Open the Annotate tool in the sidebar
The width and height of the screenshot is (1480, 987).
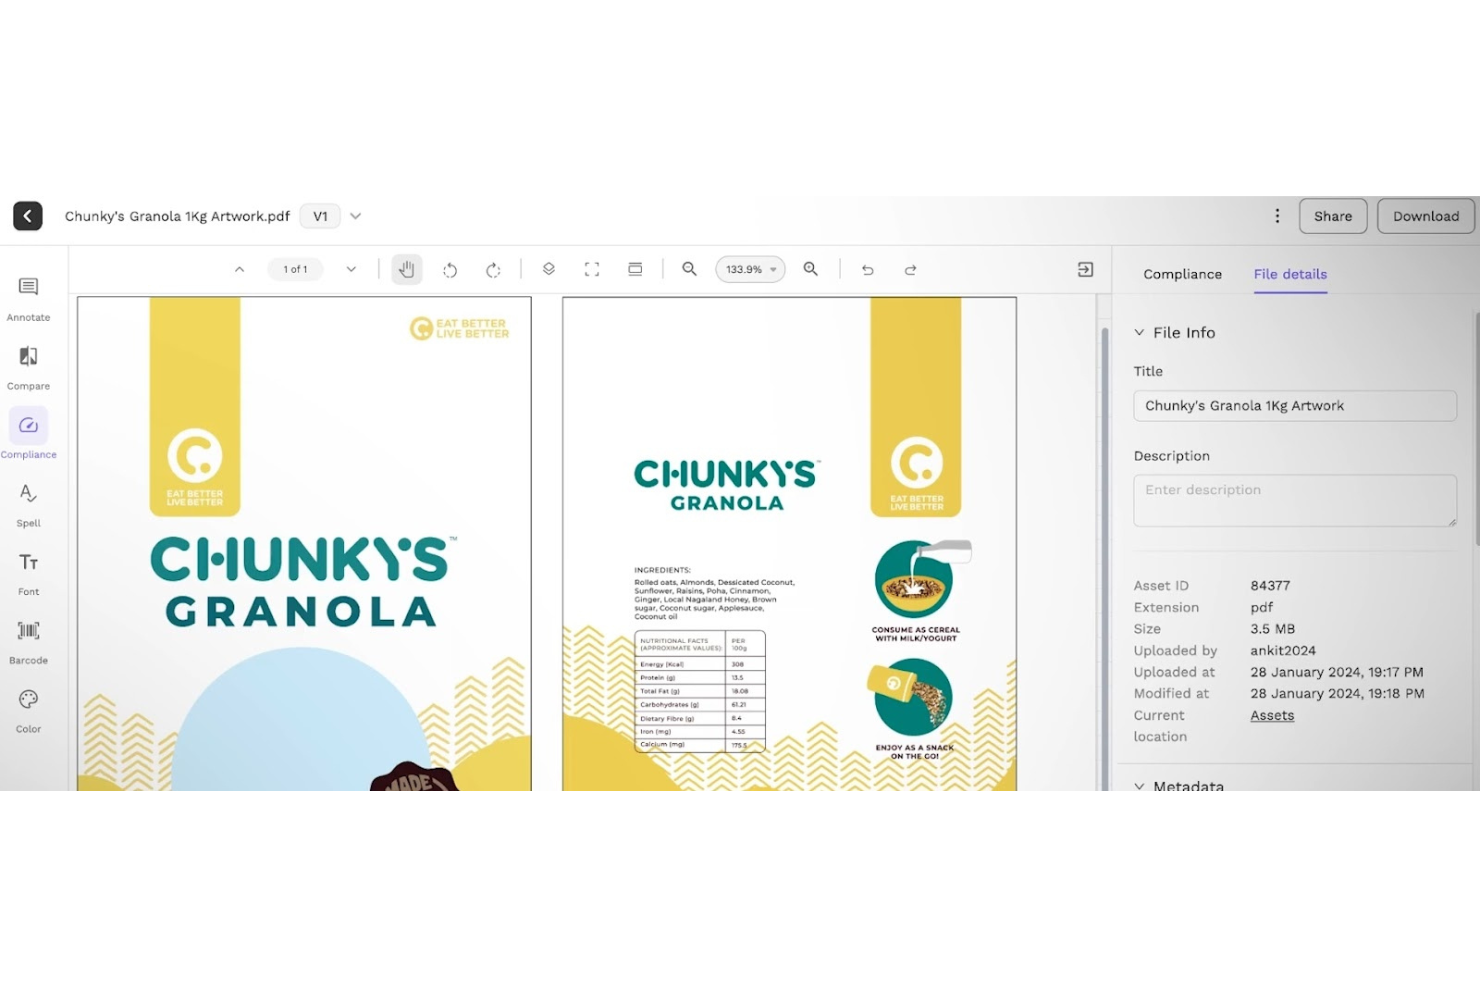28,299
